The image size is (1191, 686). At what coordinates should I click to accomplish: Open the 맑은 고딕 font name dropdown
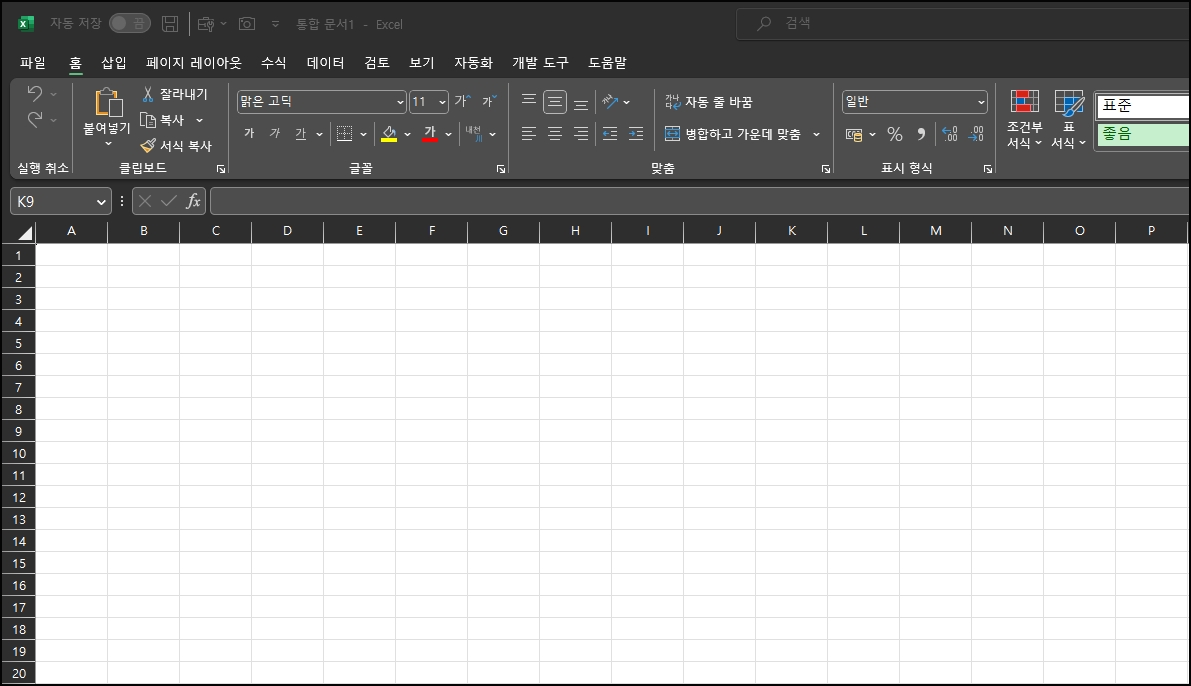399,101
